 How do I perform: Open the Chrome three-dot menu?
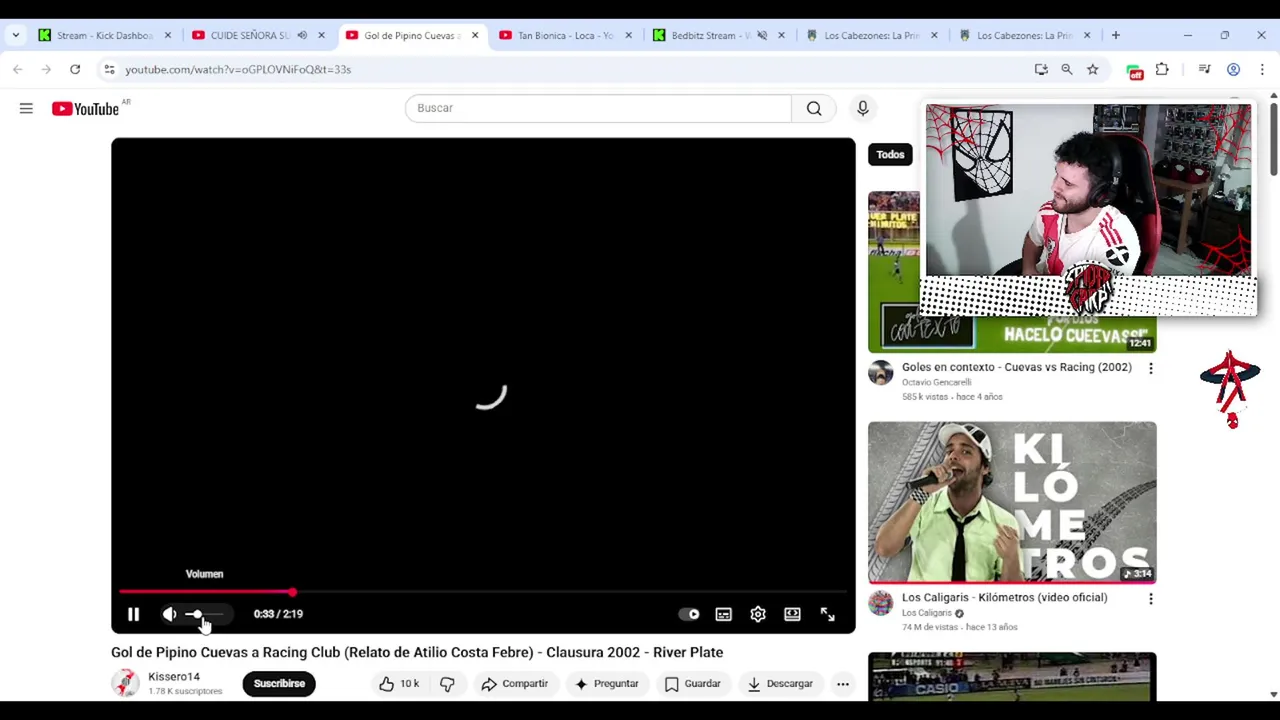(x=1262, y=69)
